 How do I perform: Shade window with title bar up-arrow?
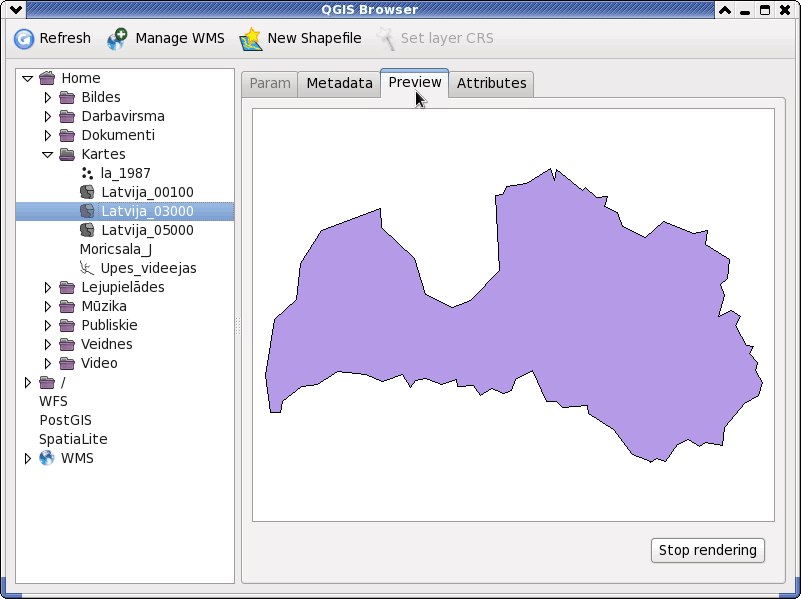pos(725,10)
